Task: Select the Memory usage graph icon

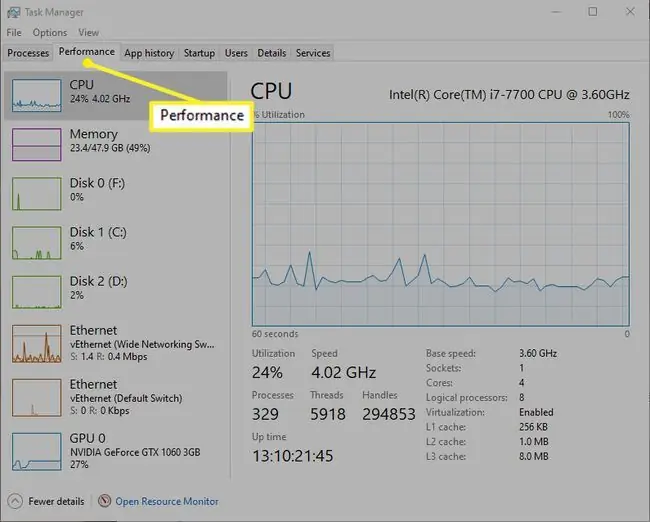Action: (x=36, y=144)
